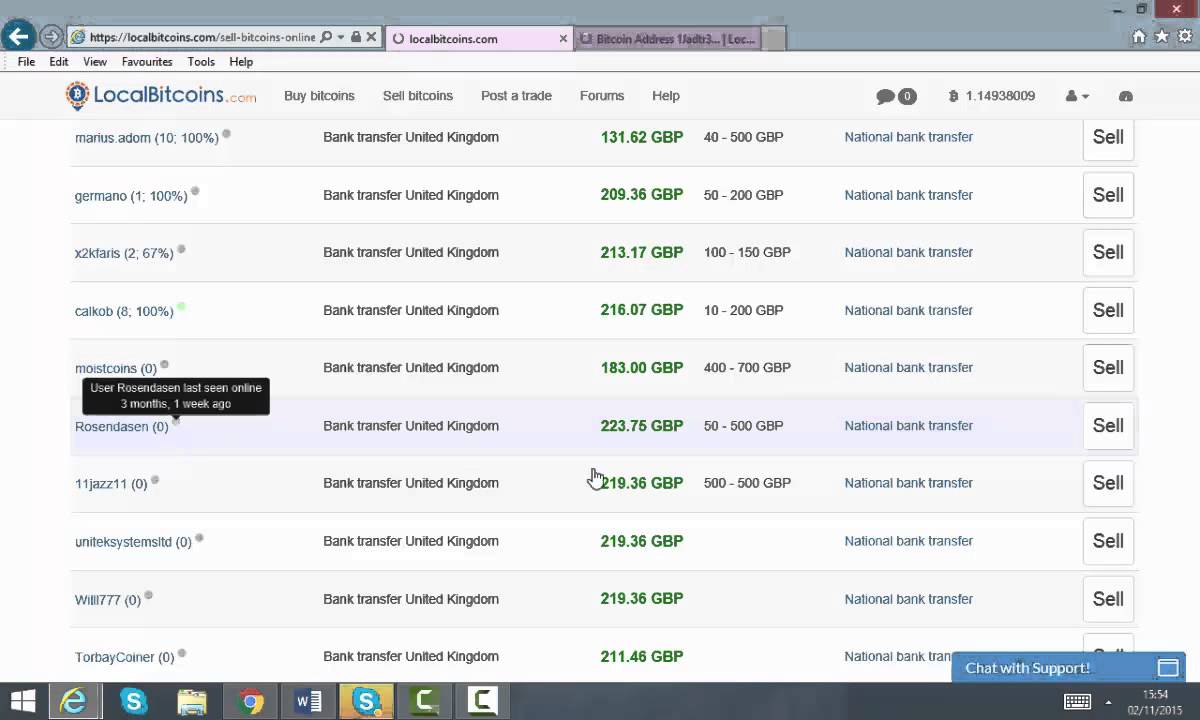
Task: Click Sell in the 11jazz11 row
Action: [x=1108, y=483]
